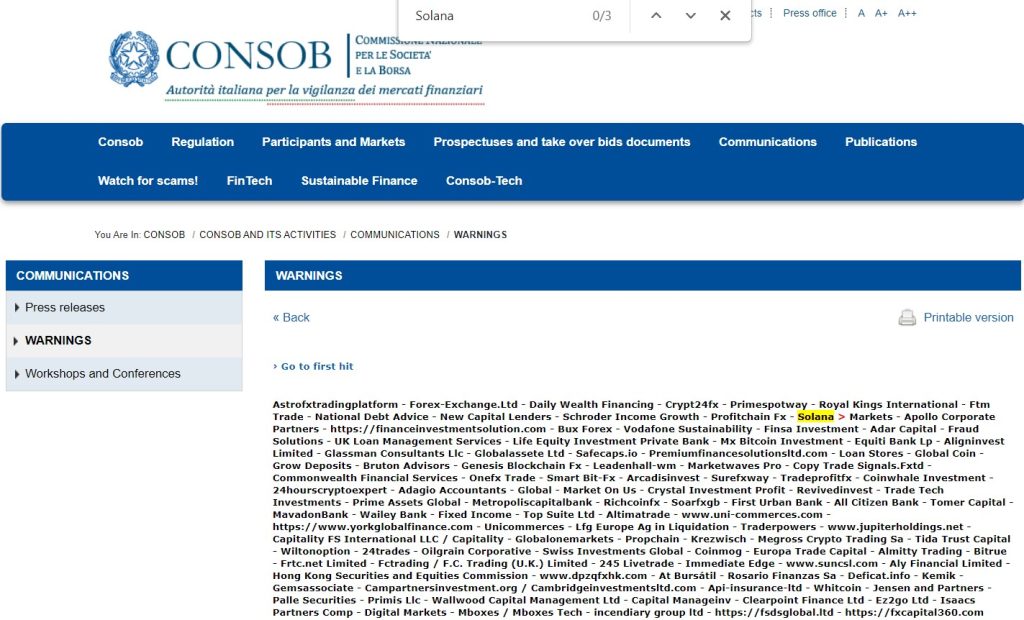1024x620 pixels.
Task: Expand Press releases sidebar arrow
Action: [16, 308]
